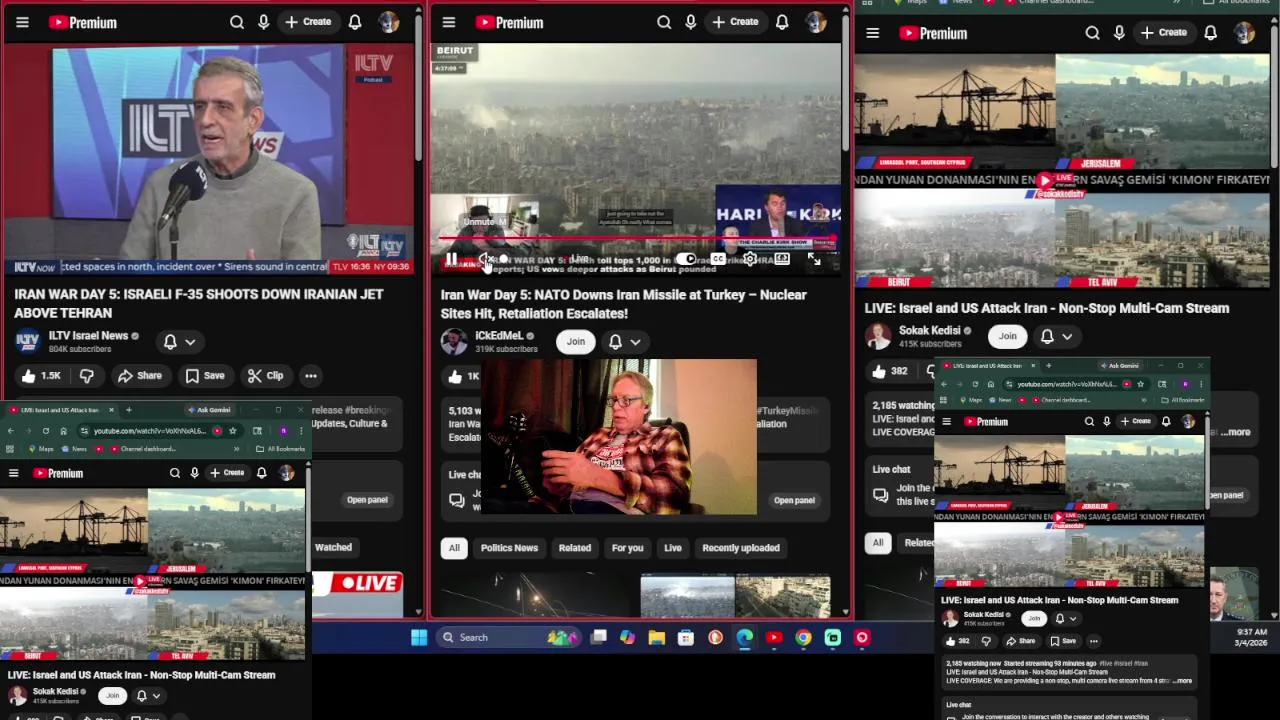The width and height of the screenshot is (1280, 720).
Task: Open the guide menu in iCkEdMeL window
Action: click(449, 22)
